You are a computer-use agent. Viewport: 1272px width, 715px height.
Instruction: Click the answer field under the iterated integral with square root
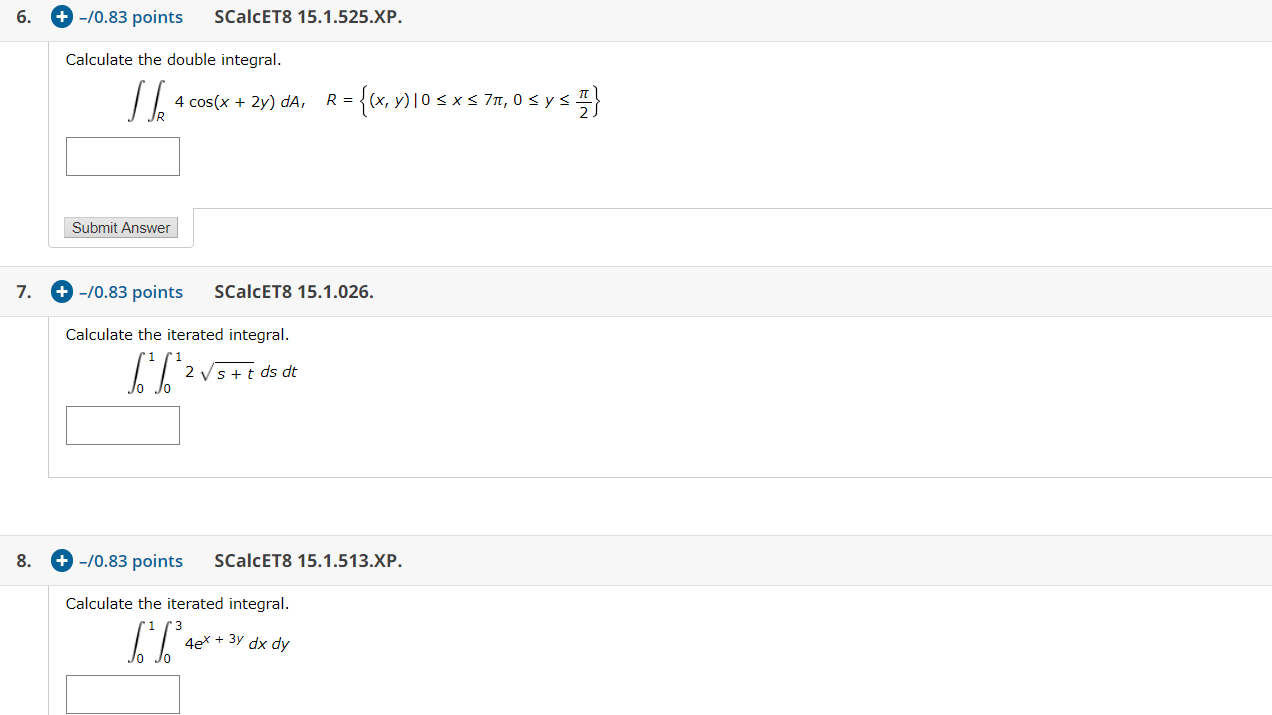pos(122,425)
